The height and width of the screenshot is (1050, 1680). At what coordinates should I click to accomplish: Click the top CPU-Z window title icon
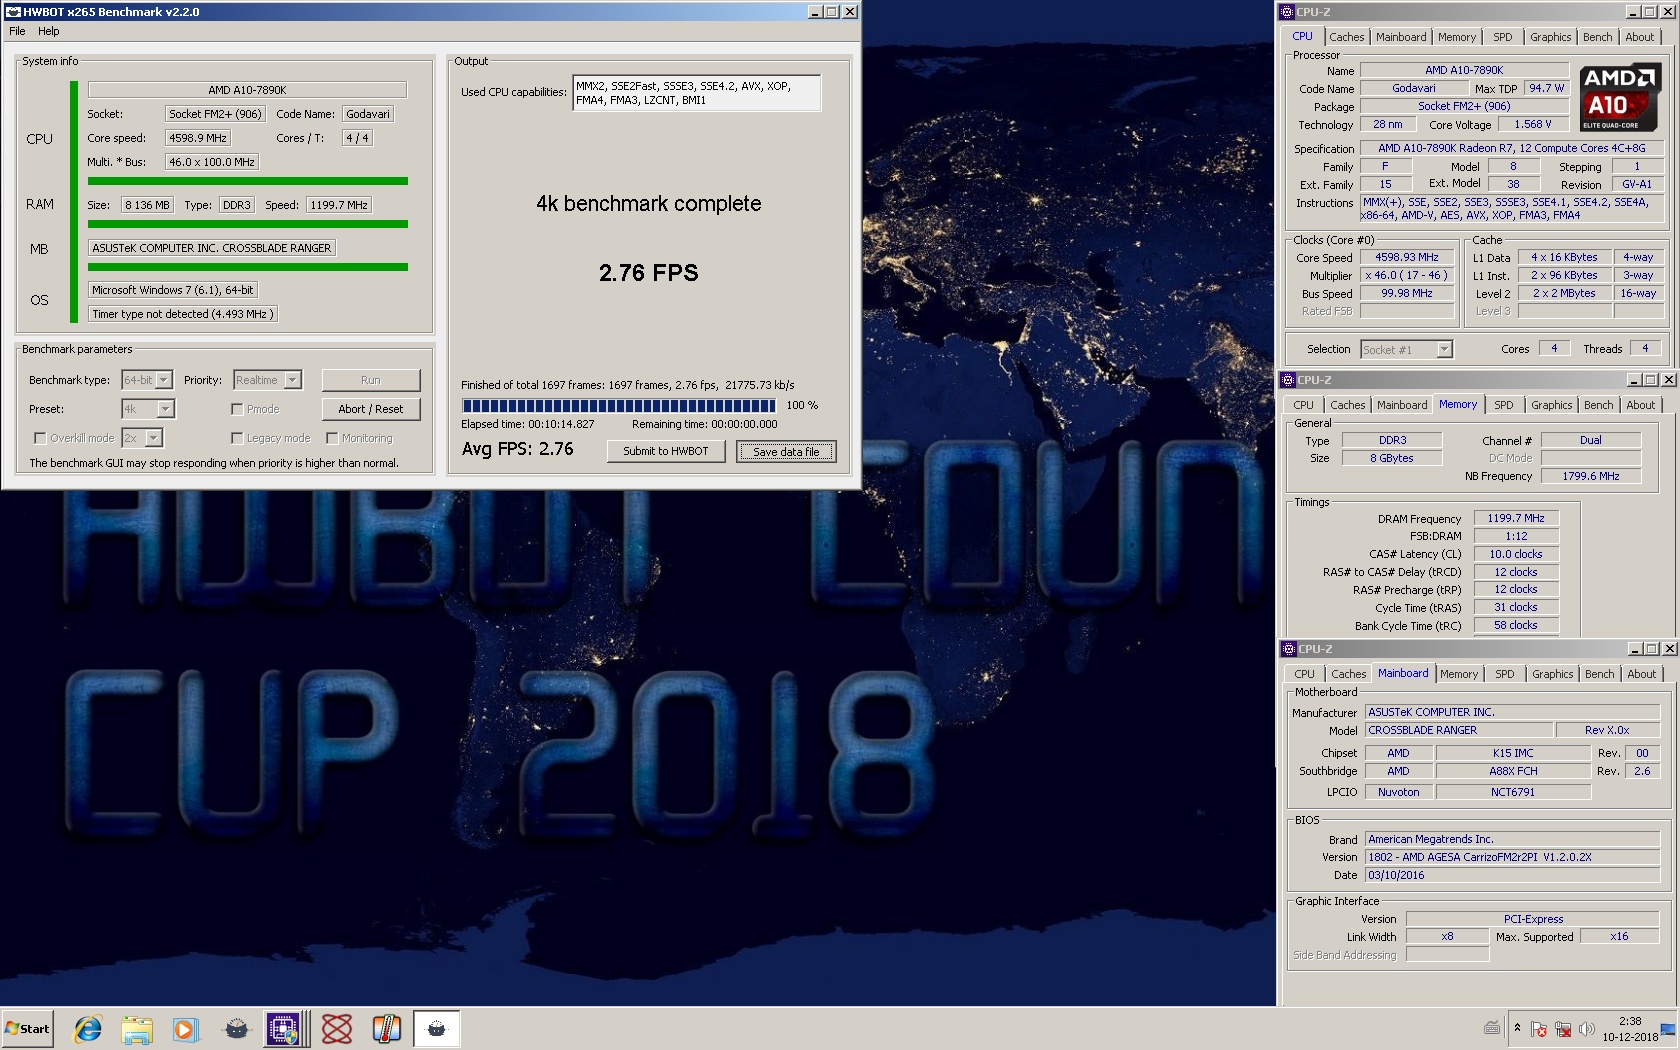pos(1287,12)
